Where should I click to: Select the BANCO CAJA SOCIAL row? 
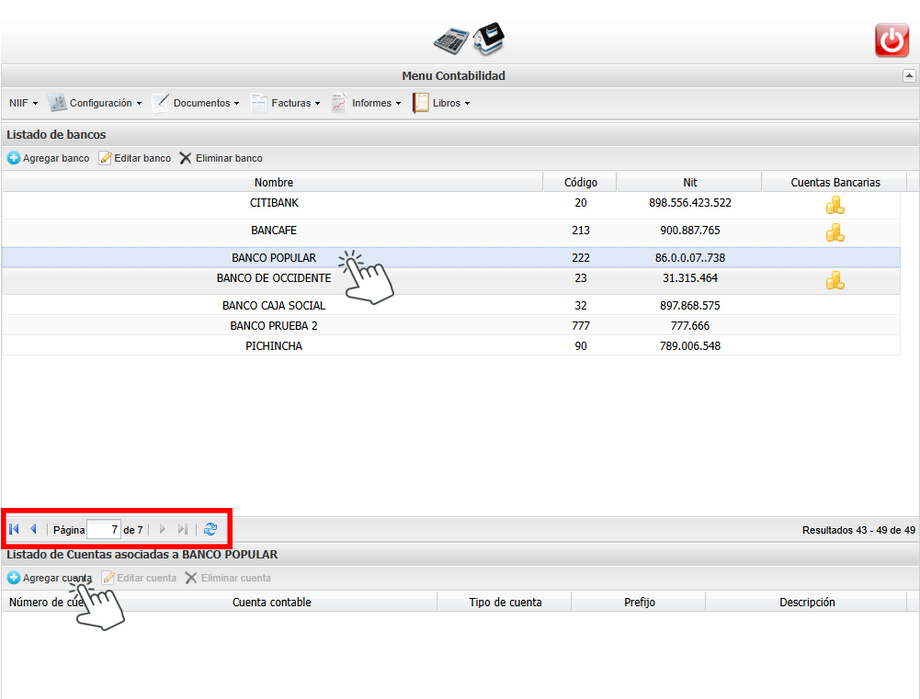(451, 305)
